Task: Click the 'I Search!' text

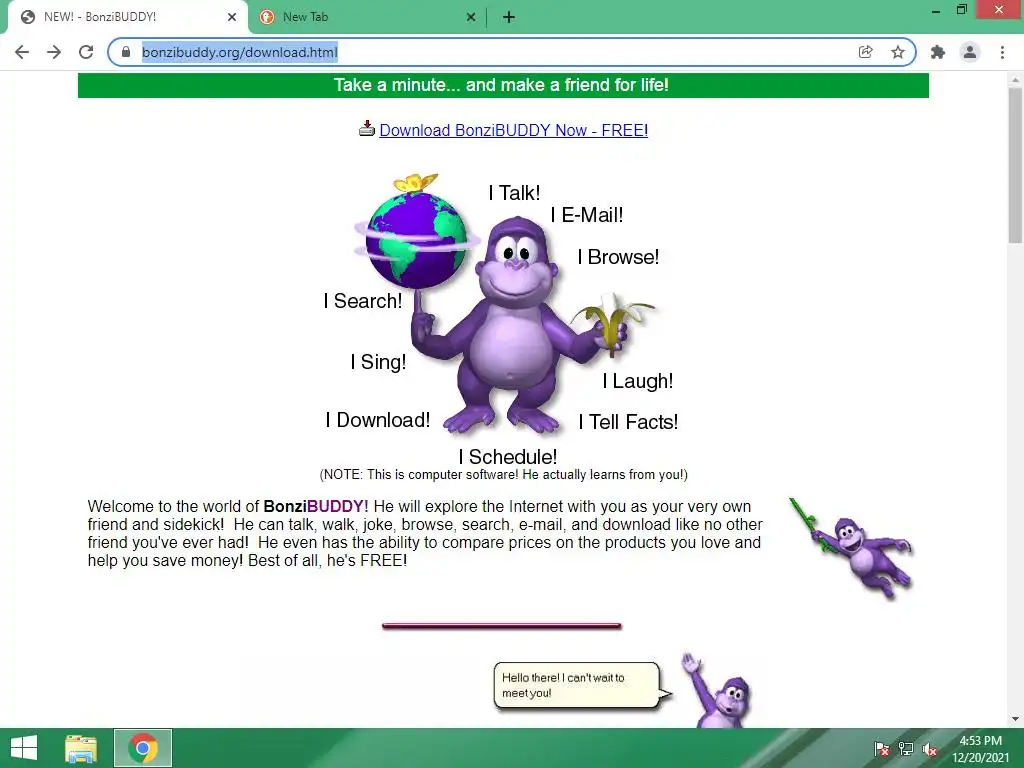Action: coord(363,301)
